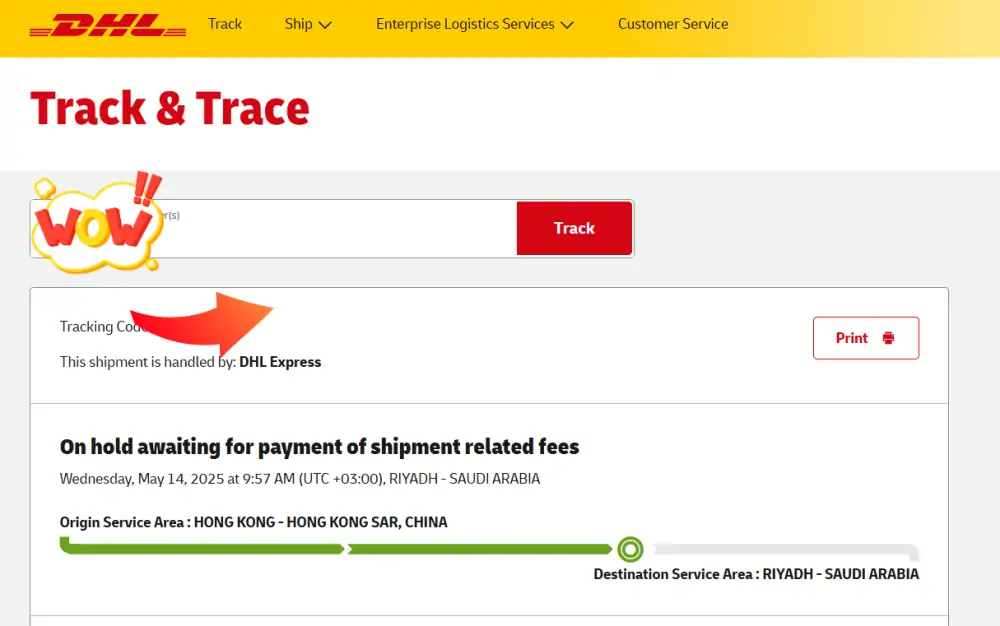Viewport: 1000px width, 626px height.
Task: Select the date 'Wednesday, May 14, 2025' line
Action: (300, 479)
